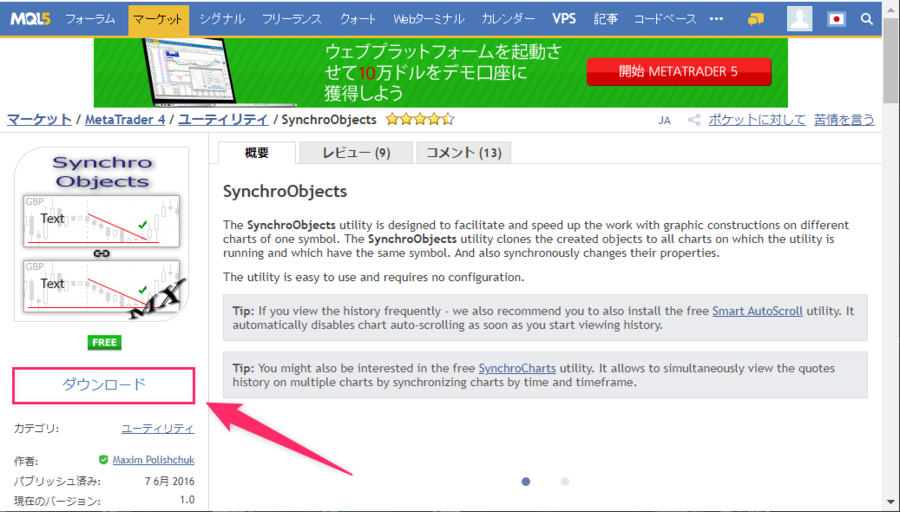Image resolution: width=900 pixels, height=512 pixels.
Task: Click the MQL5 logo
Action: 30,19
